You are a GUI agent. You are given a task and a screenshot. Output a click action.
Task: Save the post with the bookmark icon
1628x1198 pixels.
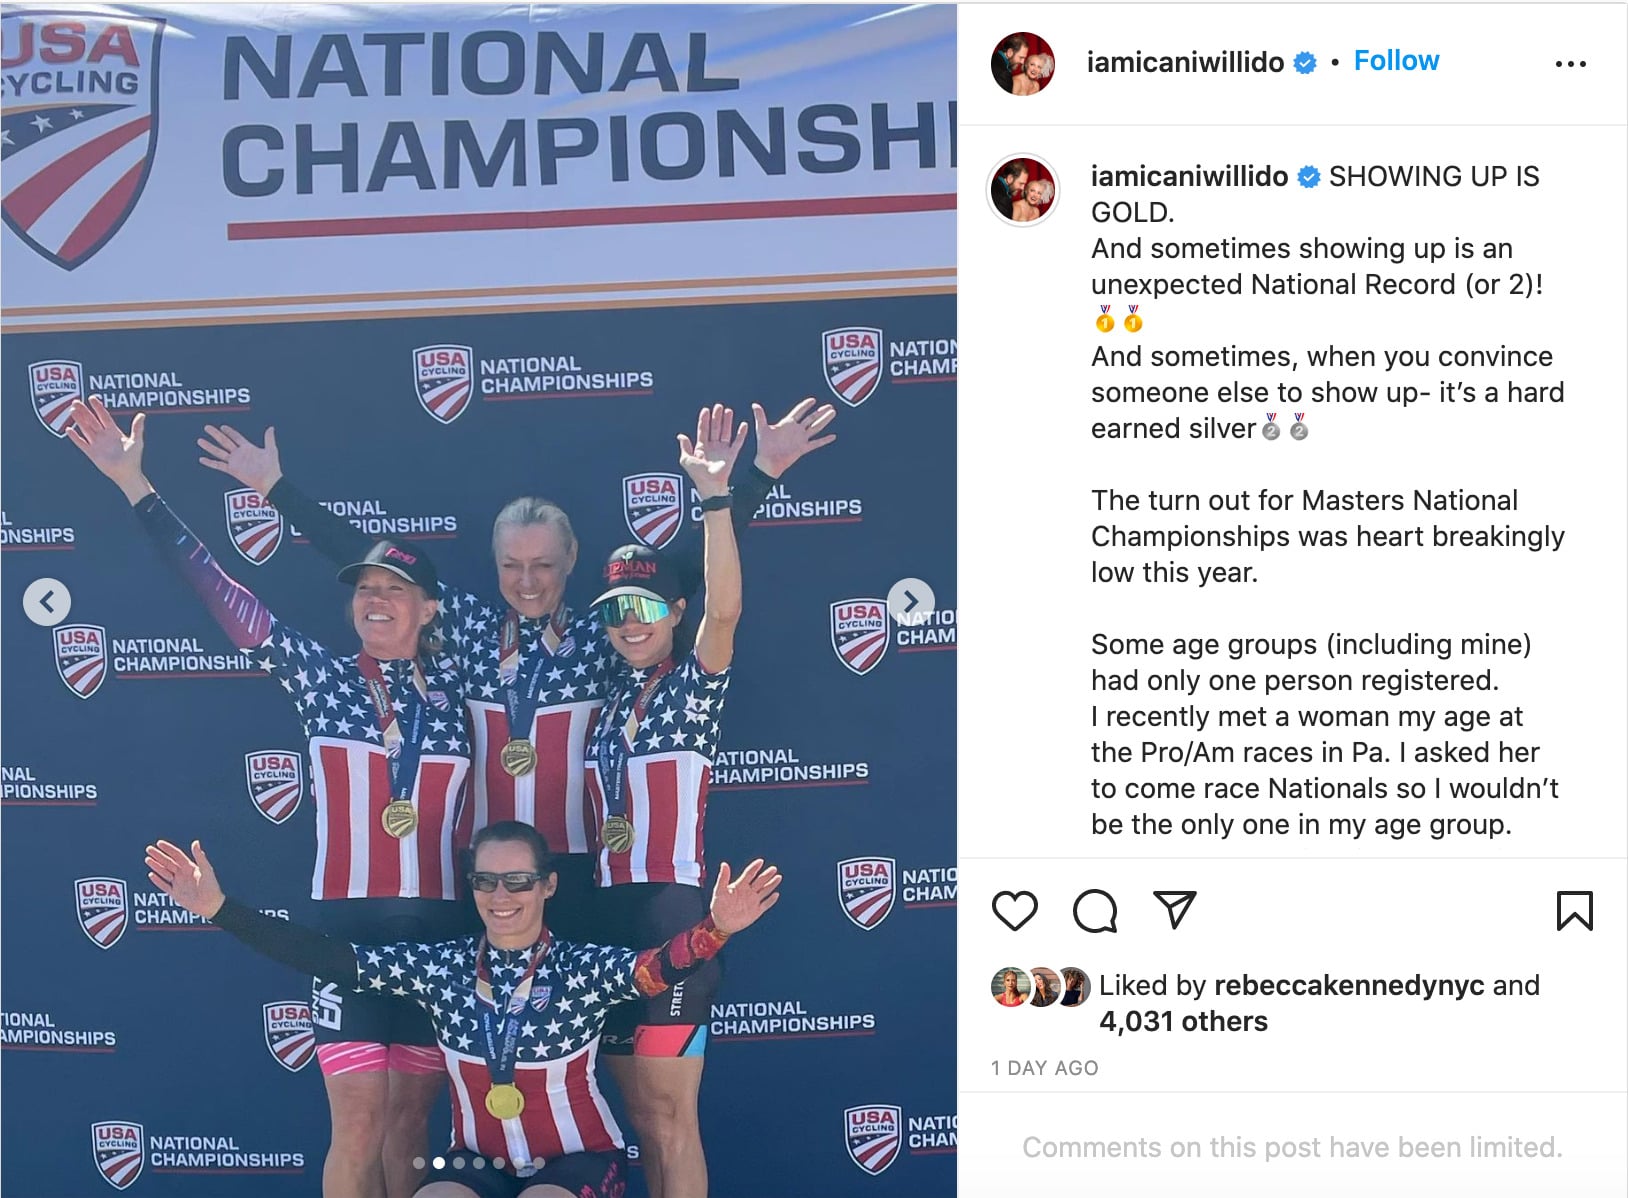1574,911
